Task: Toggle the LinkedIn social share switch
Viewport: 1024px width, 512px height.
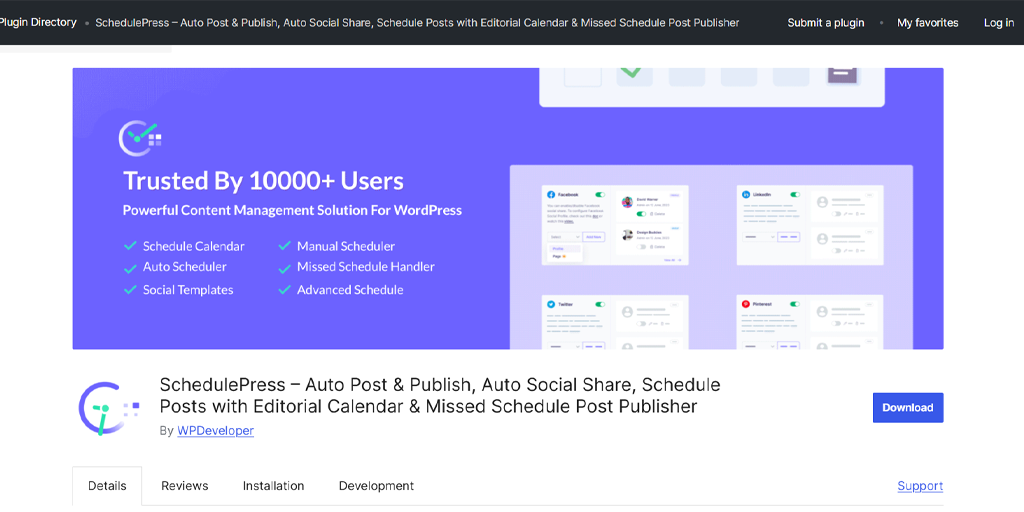Action: [795, 195]
